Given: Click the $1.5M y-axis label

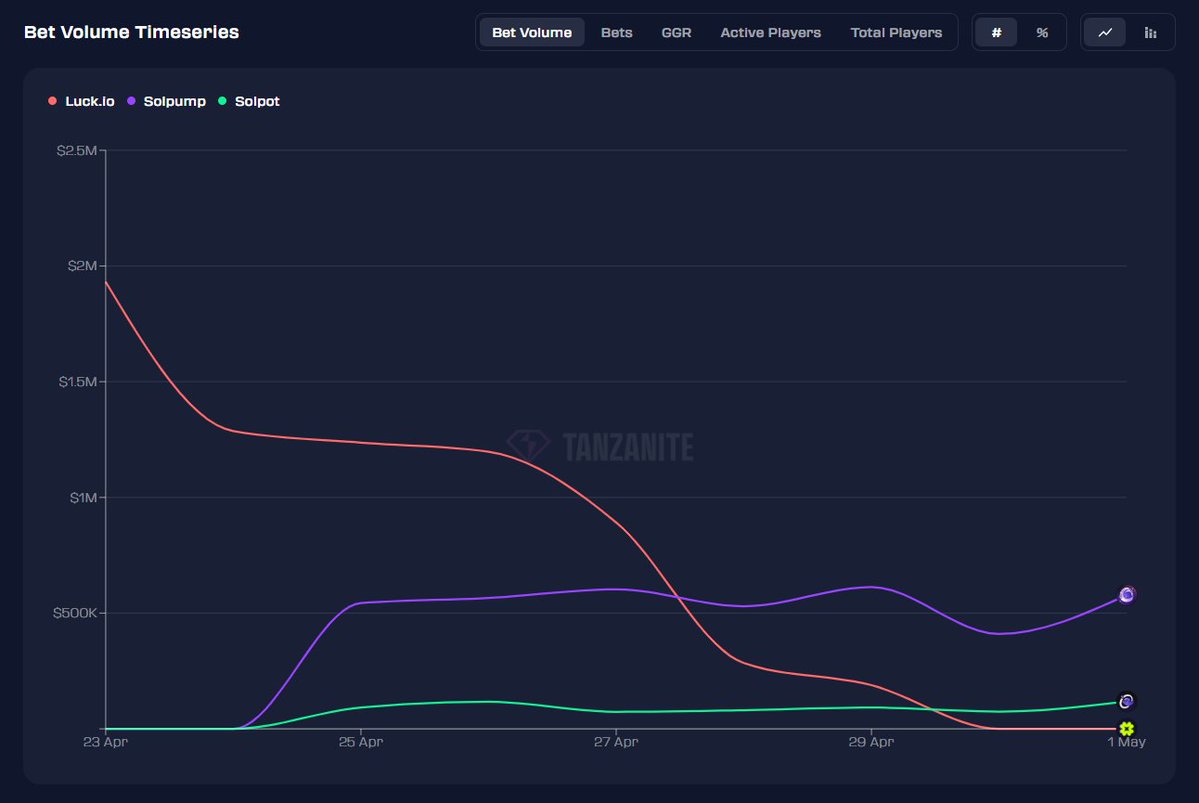Looking at the screenshot, I should pos(78,382).
